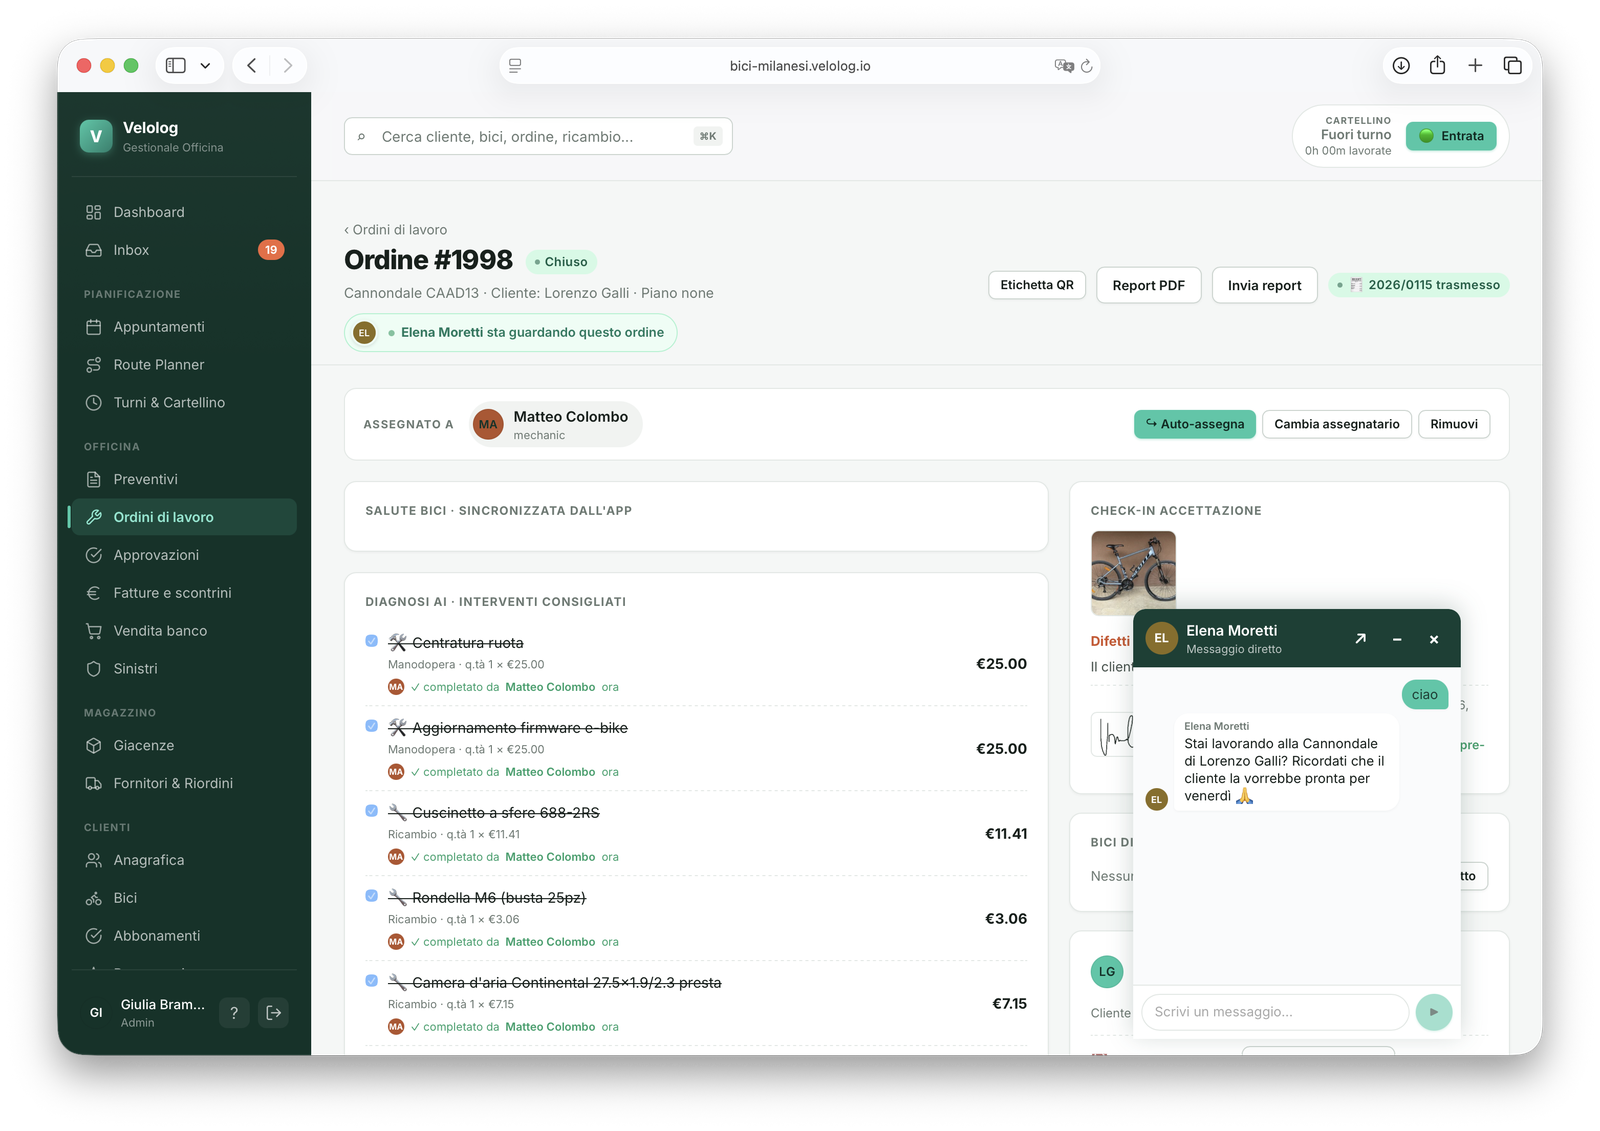Open a new browser tab
The image size is (1600, 1131).
coord(1475,66)
